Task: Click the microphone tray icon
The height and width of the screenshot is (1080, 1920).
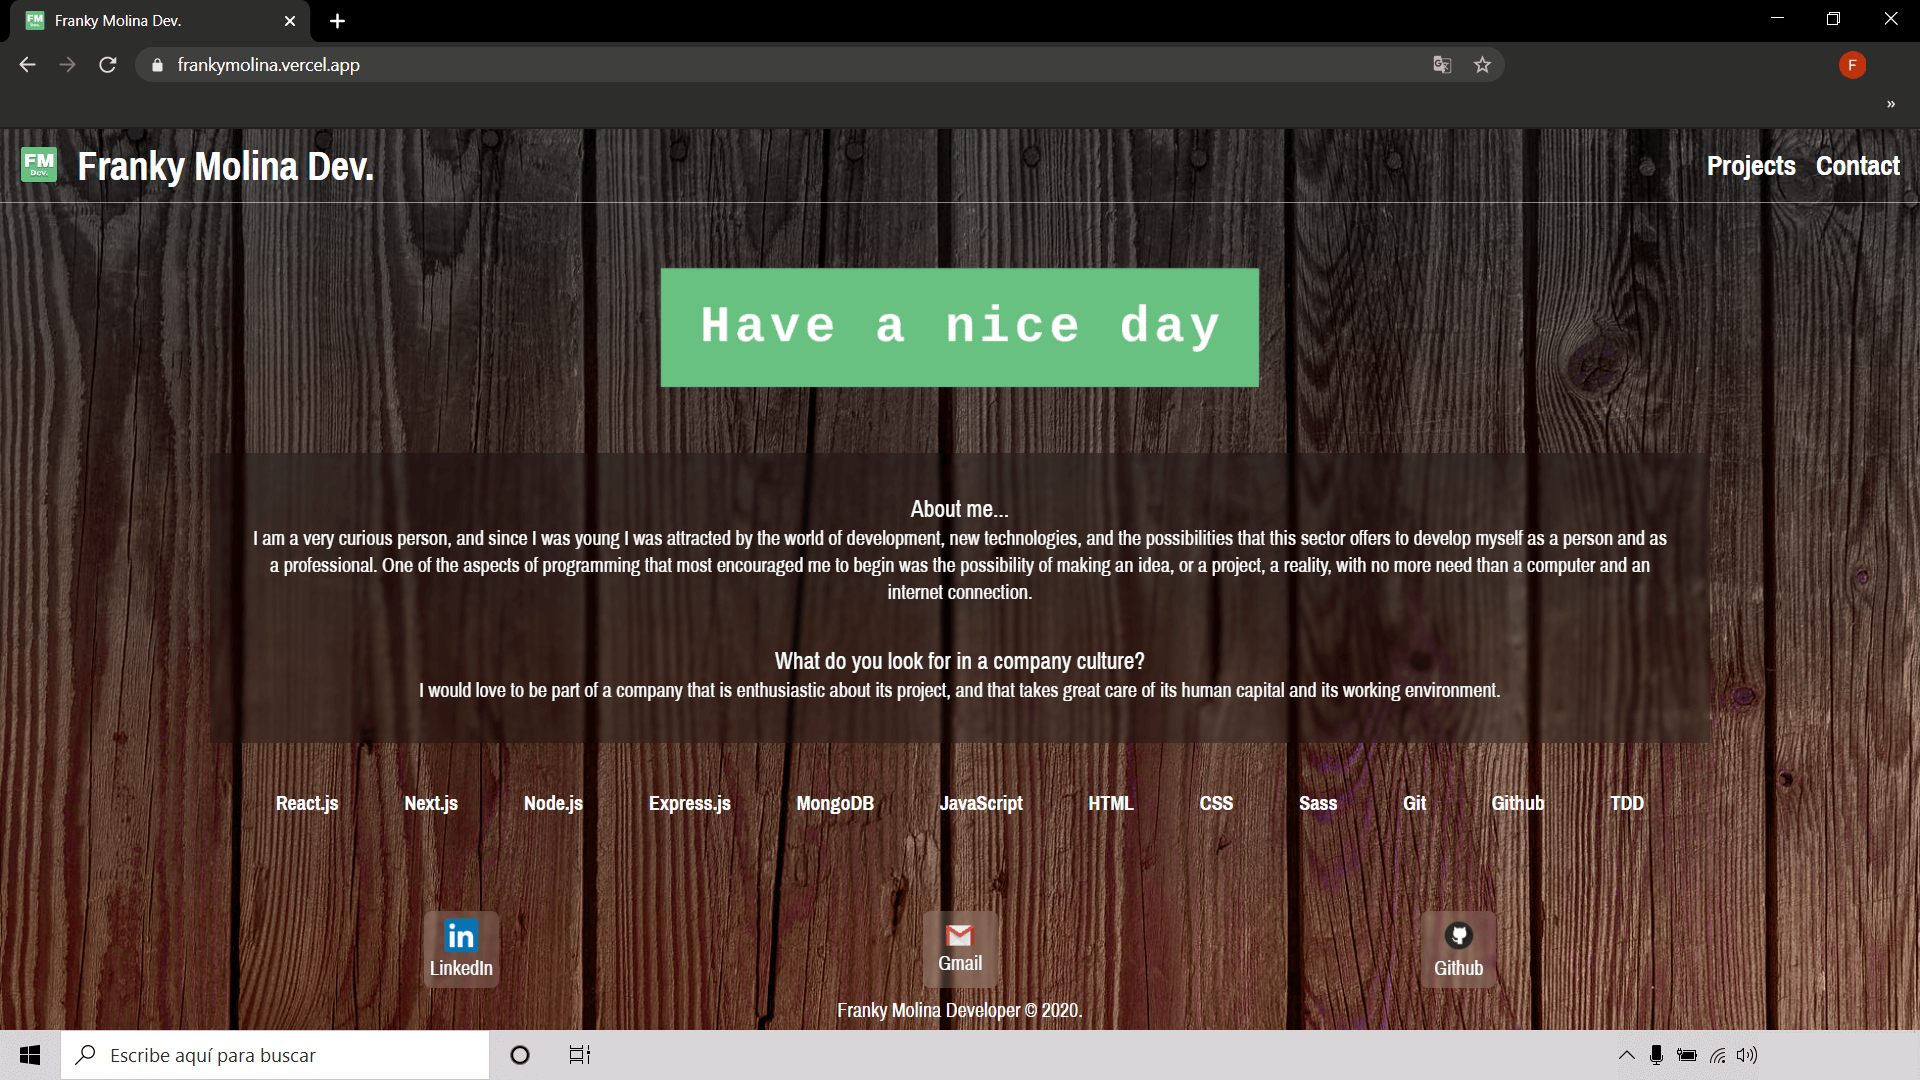Action: tap(1657, 1055)
